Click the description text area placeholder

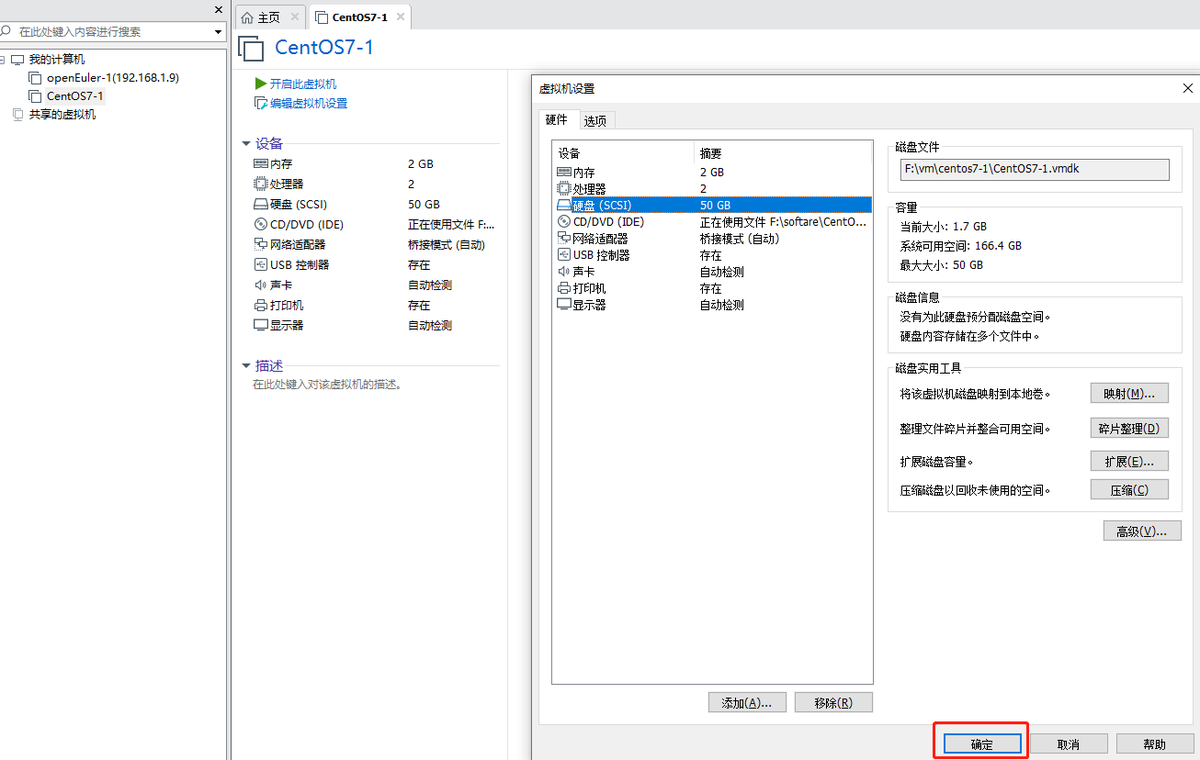pos(327,384)
